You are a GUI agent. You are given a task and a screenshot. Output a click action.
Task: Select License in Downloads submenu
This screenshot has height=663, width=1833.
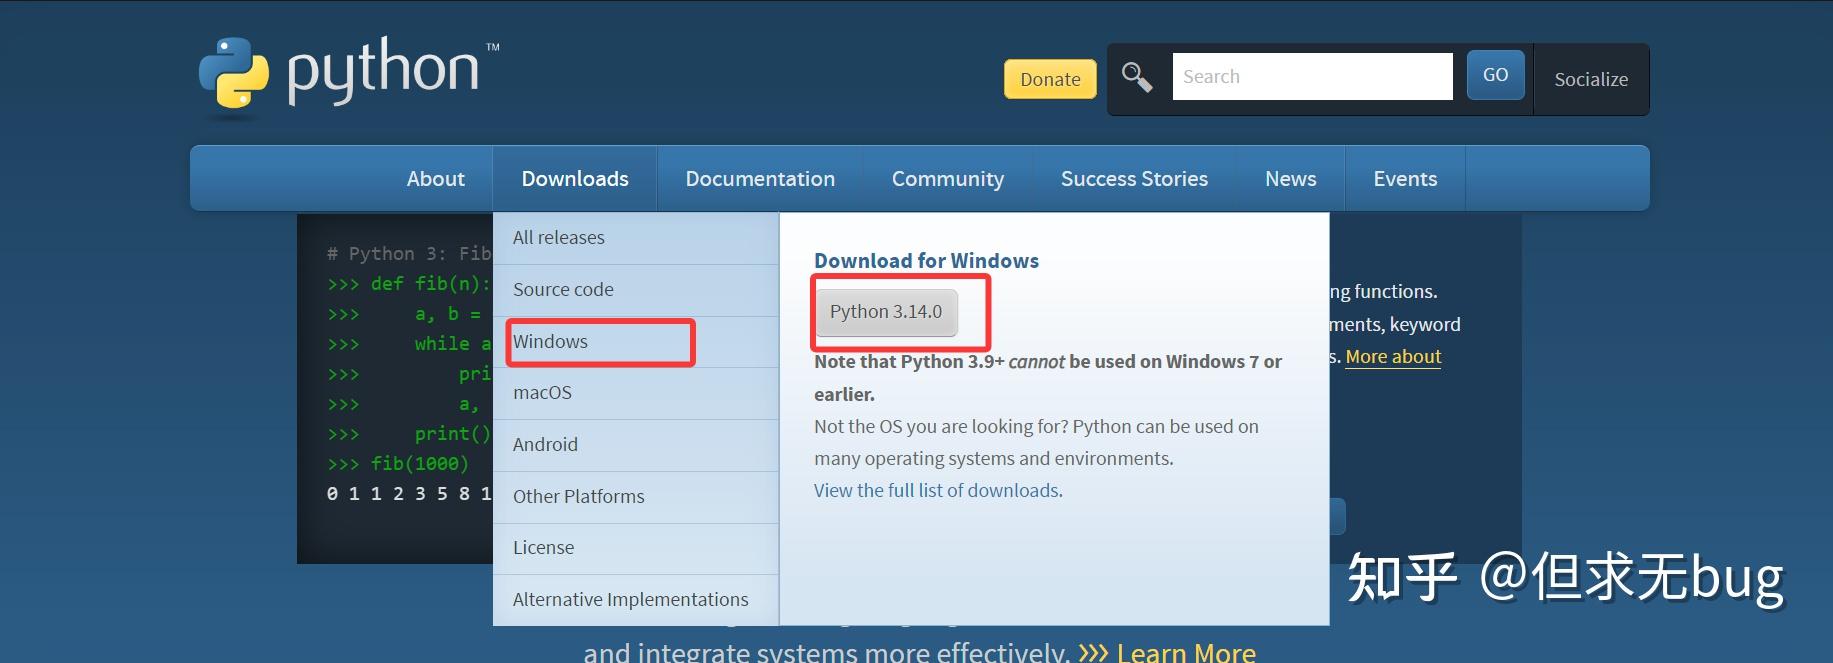[636, 548]
